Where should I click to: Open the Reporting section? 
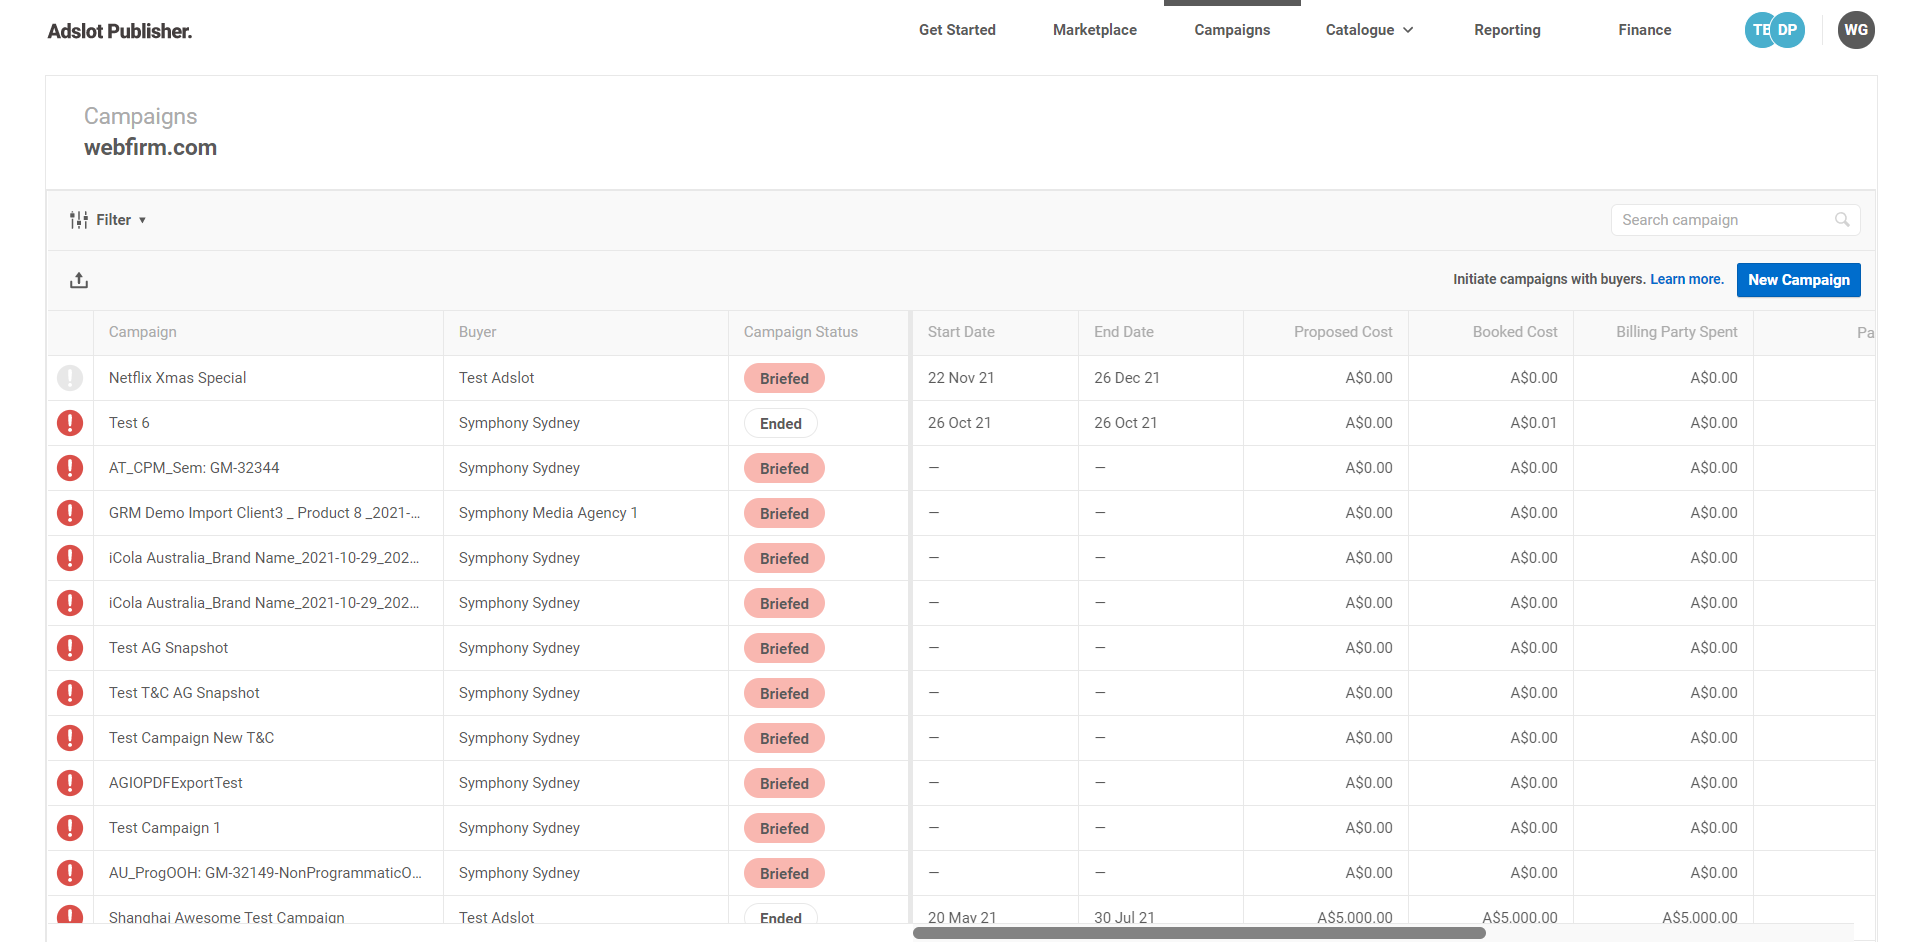[1507, 30]
